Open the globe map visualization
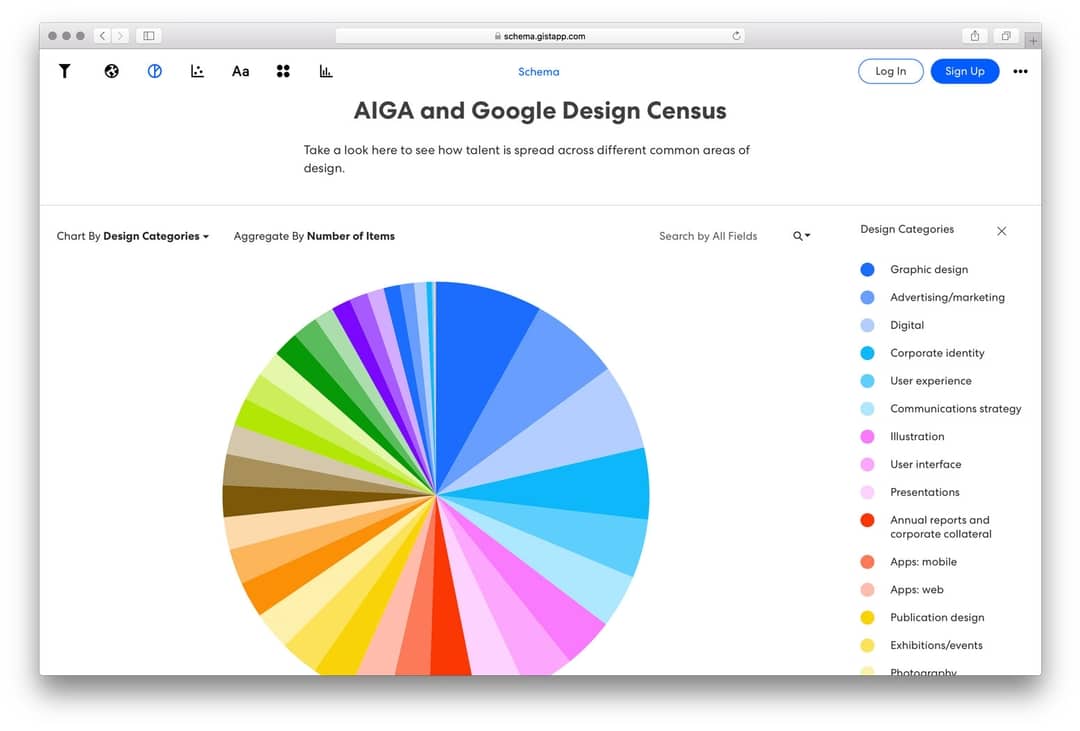This screenshot has height=731, width=1080. (111, 71)
